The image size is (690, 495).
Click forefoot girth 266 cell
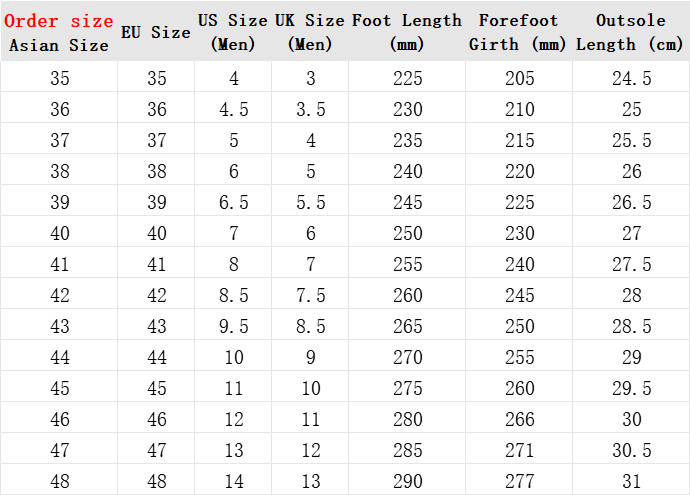point(519,419)
